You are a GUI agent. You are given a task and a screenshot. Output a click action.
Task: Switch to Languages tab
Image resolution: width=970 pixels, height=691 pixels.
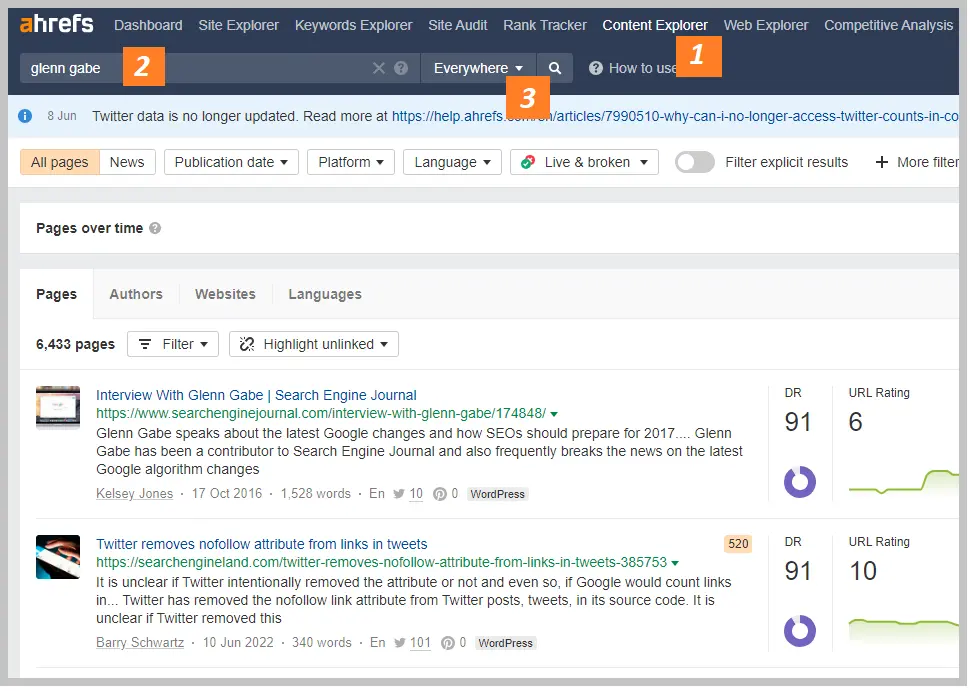[325, 294]
